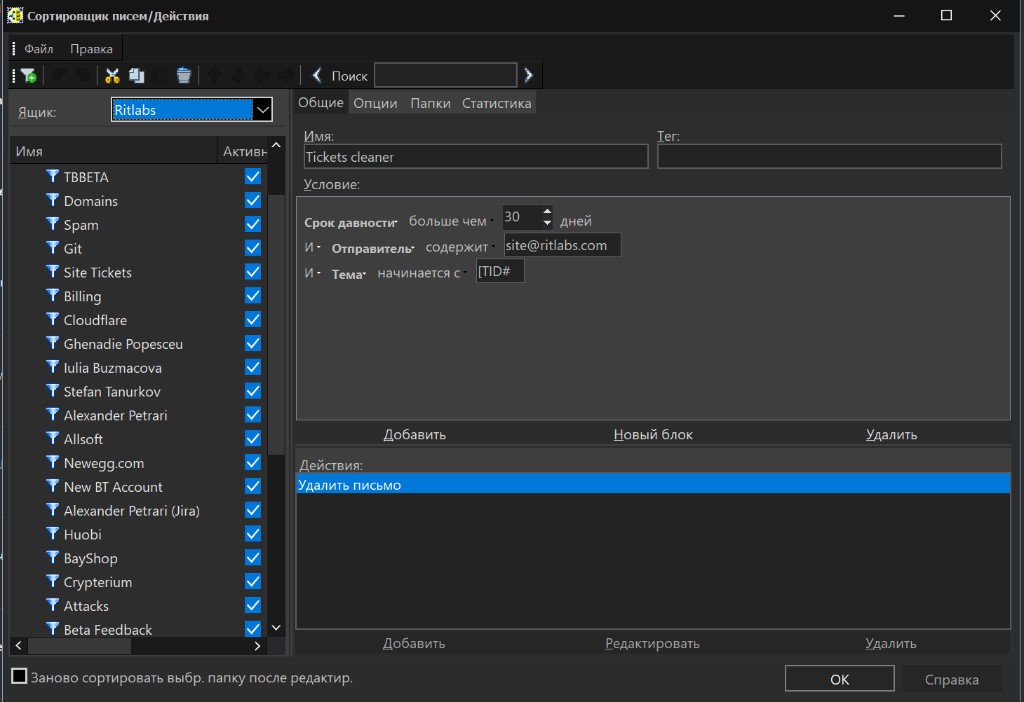Click the filter icon beside TBBETA

(53, 176)
